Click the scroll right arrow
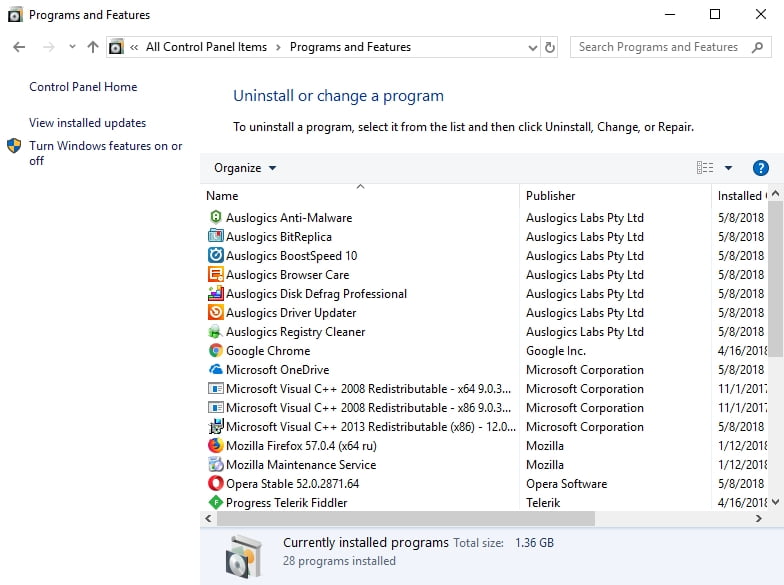This screenshot has width=784, height=585. click(758, 518)
